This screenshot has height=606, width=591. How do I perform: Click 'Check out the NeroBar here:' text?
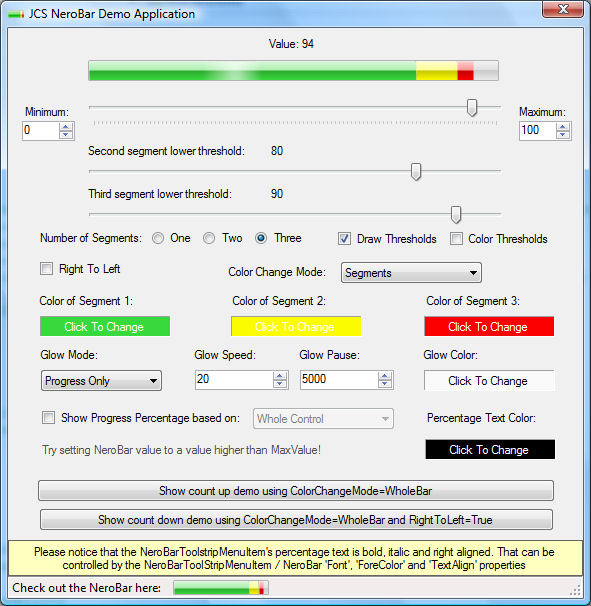tap(87, 588)
